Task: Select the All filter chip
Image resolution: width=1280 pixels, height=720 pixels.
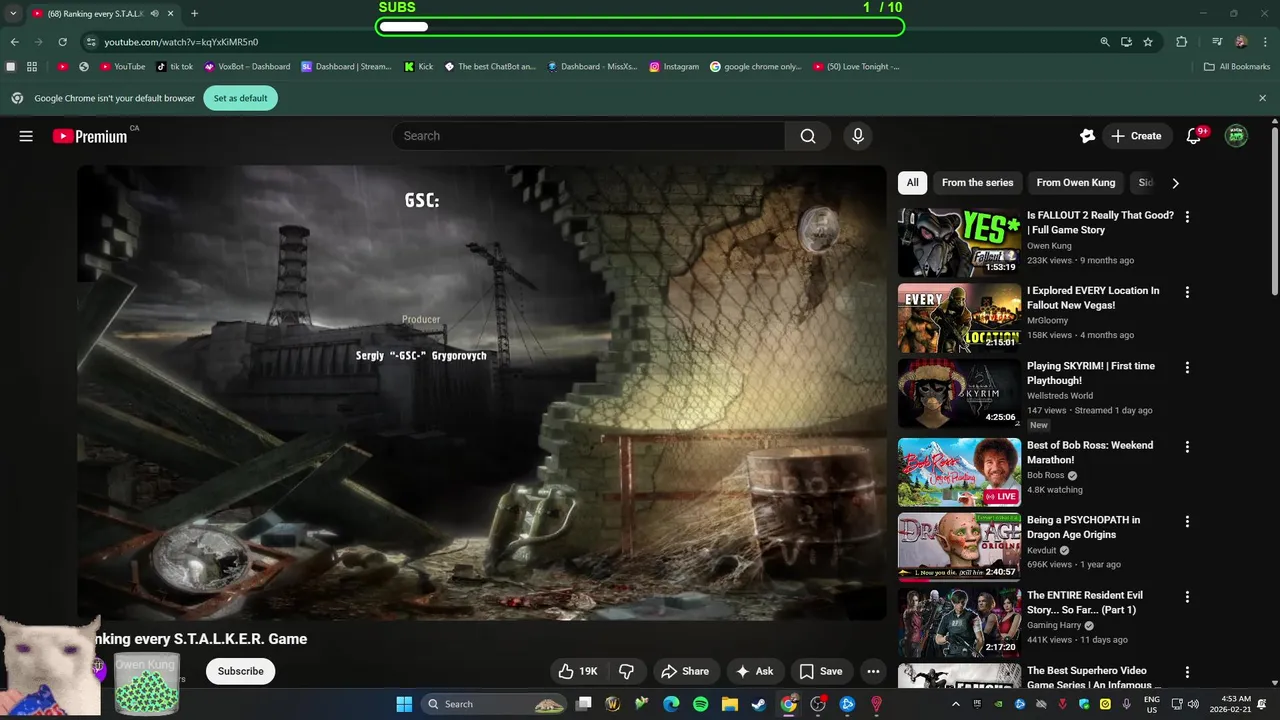Action: click(912, 183)
